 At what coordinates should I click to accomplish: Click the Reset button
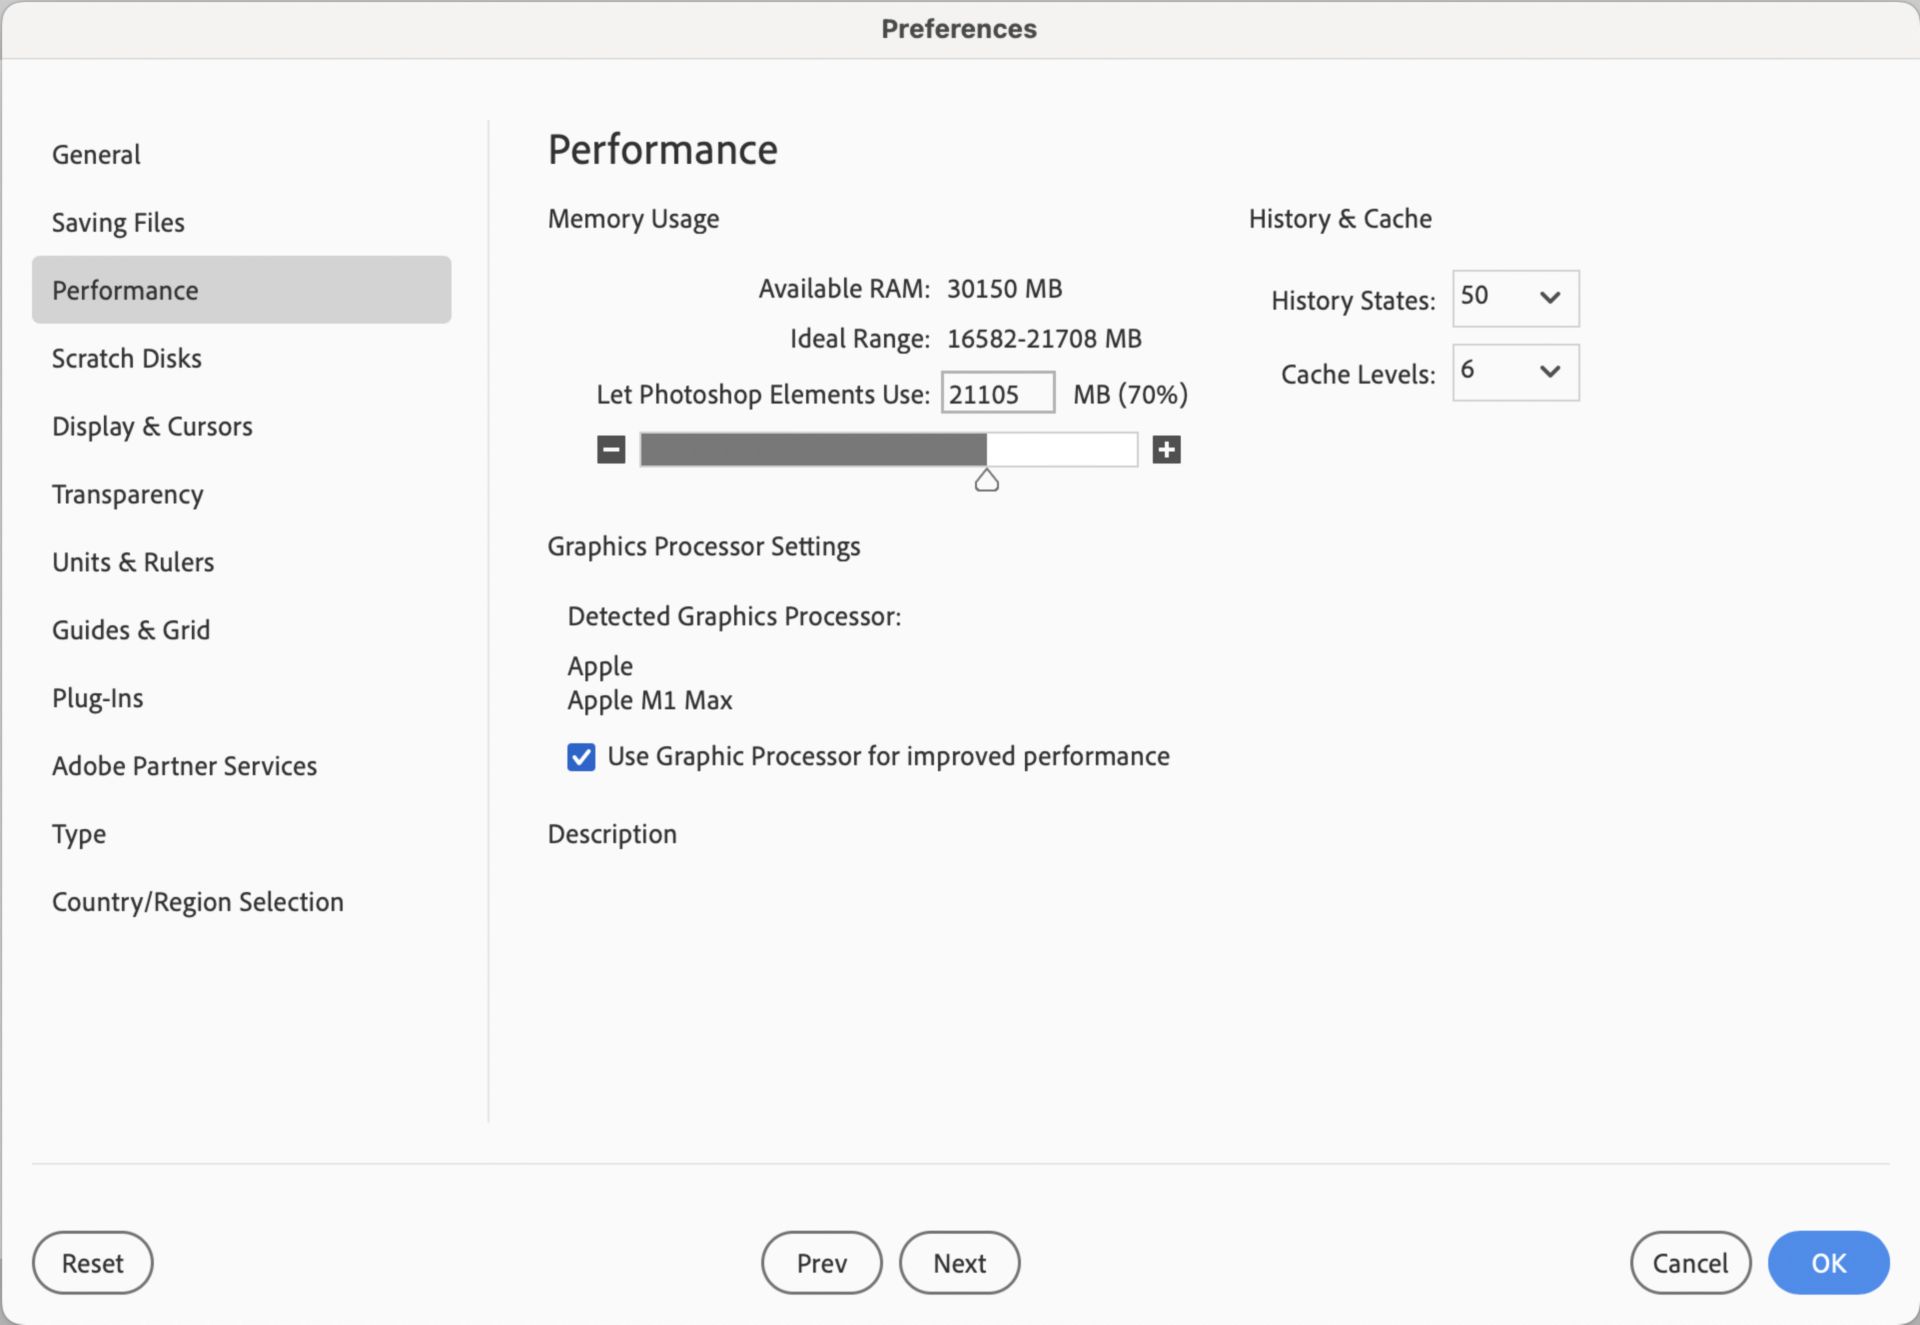93,1263
